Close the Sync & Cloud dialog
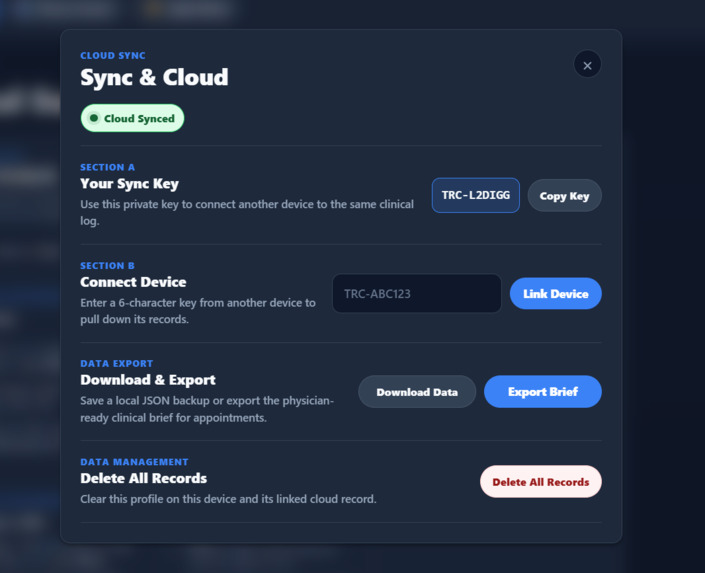 coord(587,65)
